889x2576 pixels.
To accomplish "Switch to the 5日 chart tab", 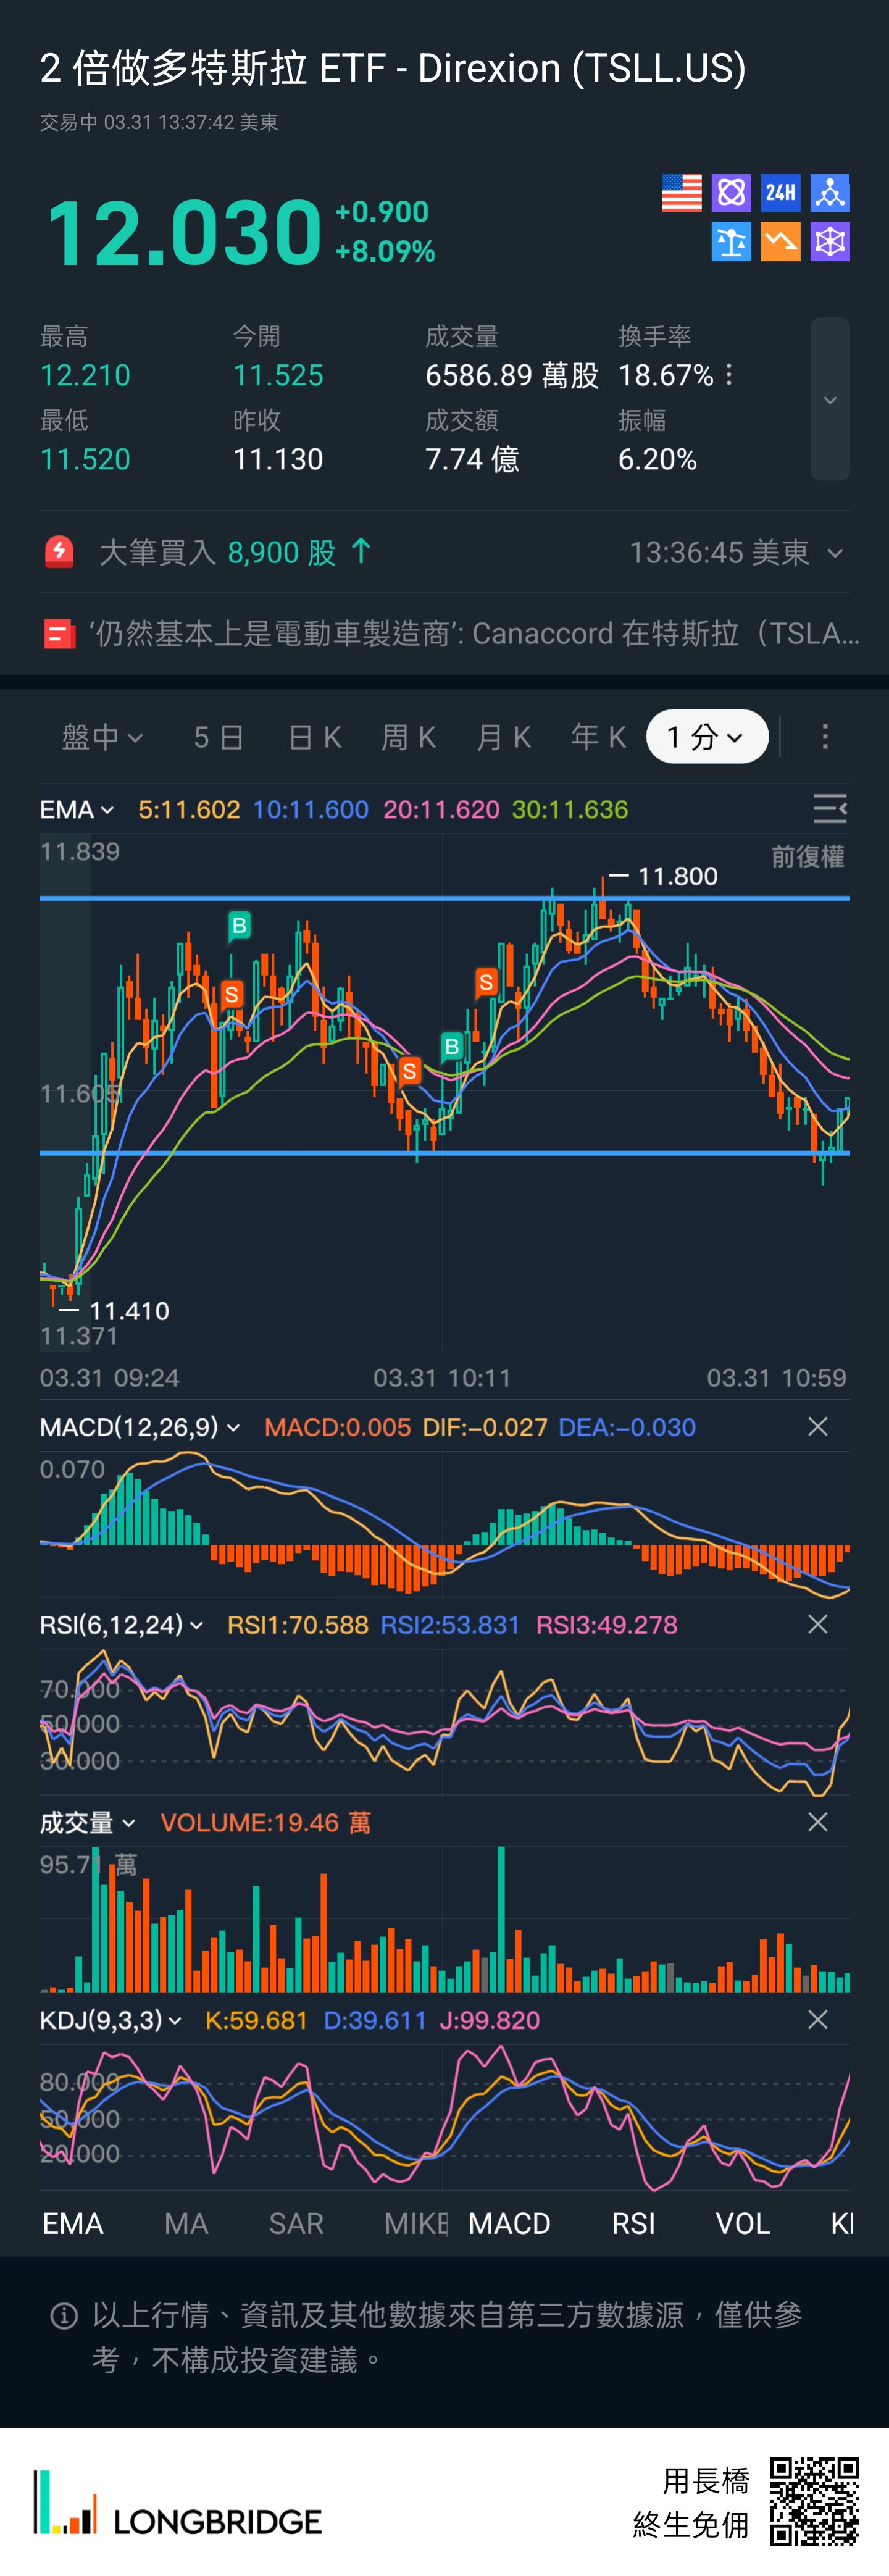I will [x=218, y=737].
